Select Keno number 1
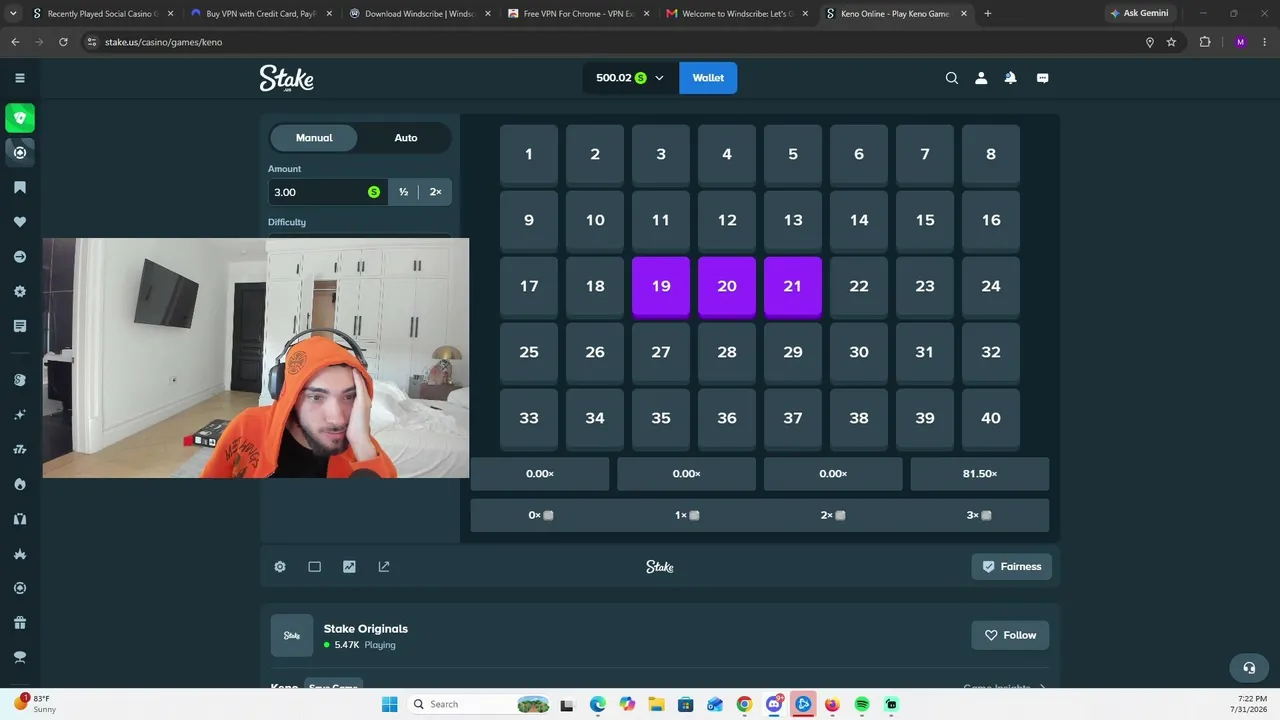 click(x=529, y=155)
